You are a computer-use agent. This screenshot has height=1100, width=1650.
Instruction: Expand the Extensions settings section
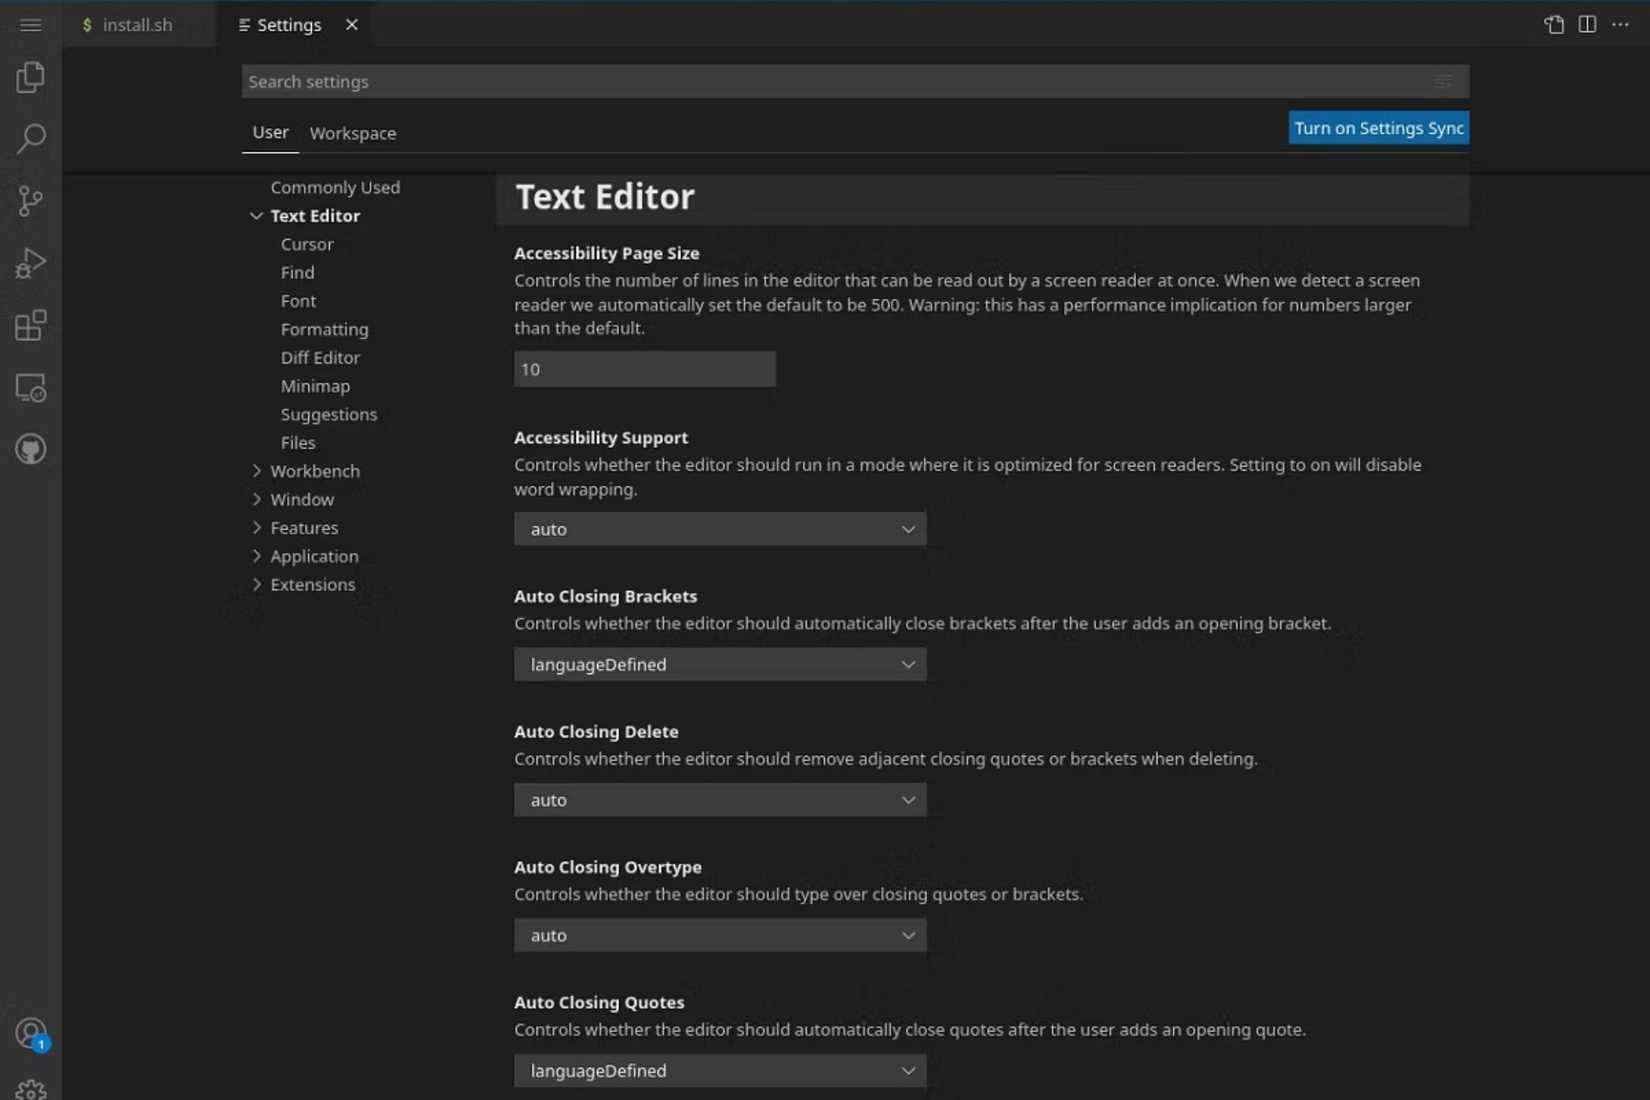click(x=257, y=584)
